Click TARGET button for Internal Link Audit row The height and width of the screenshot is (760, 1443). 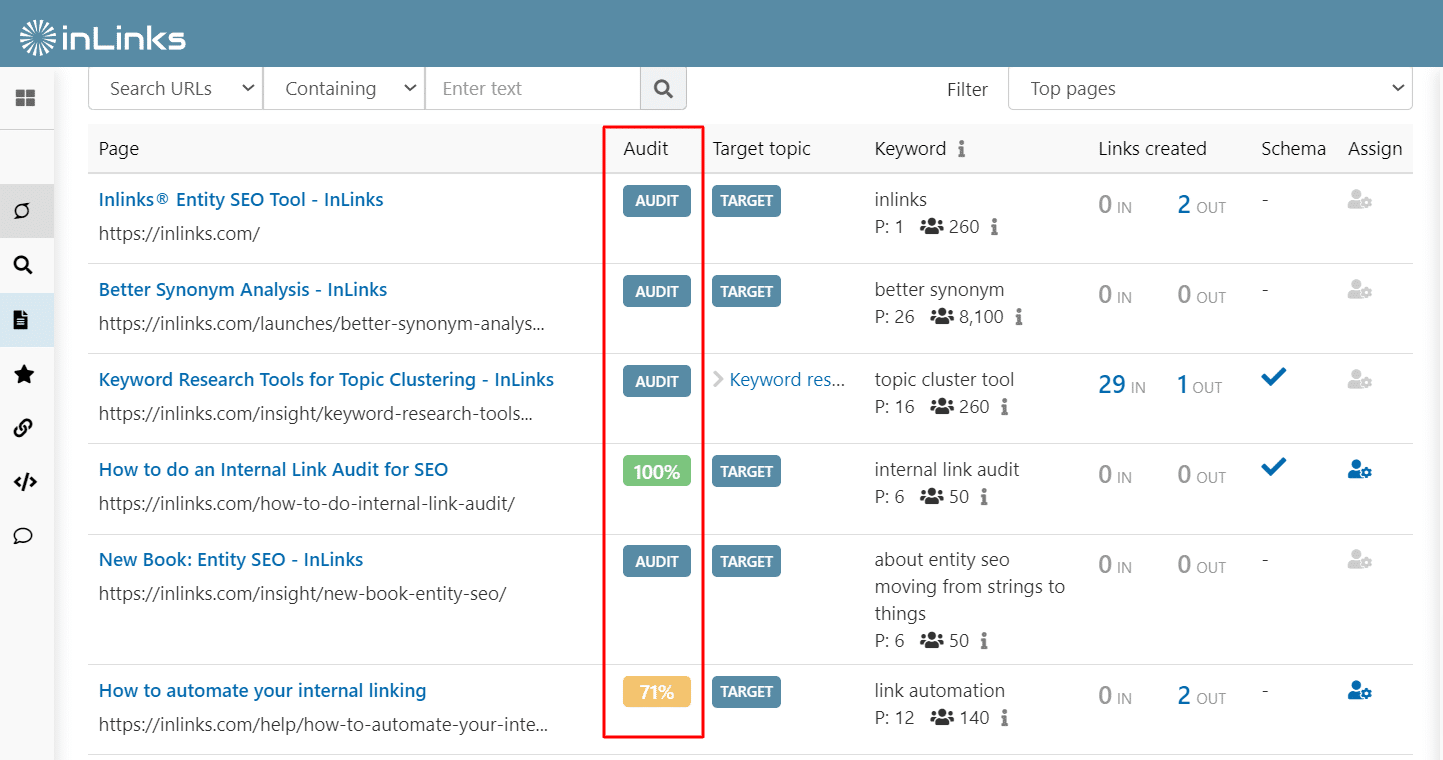tap(747, 472)
